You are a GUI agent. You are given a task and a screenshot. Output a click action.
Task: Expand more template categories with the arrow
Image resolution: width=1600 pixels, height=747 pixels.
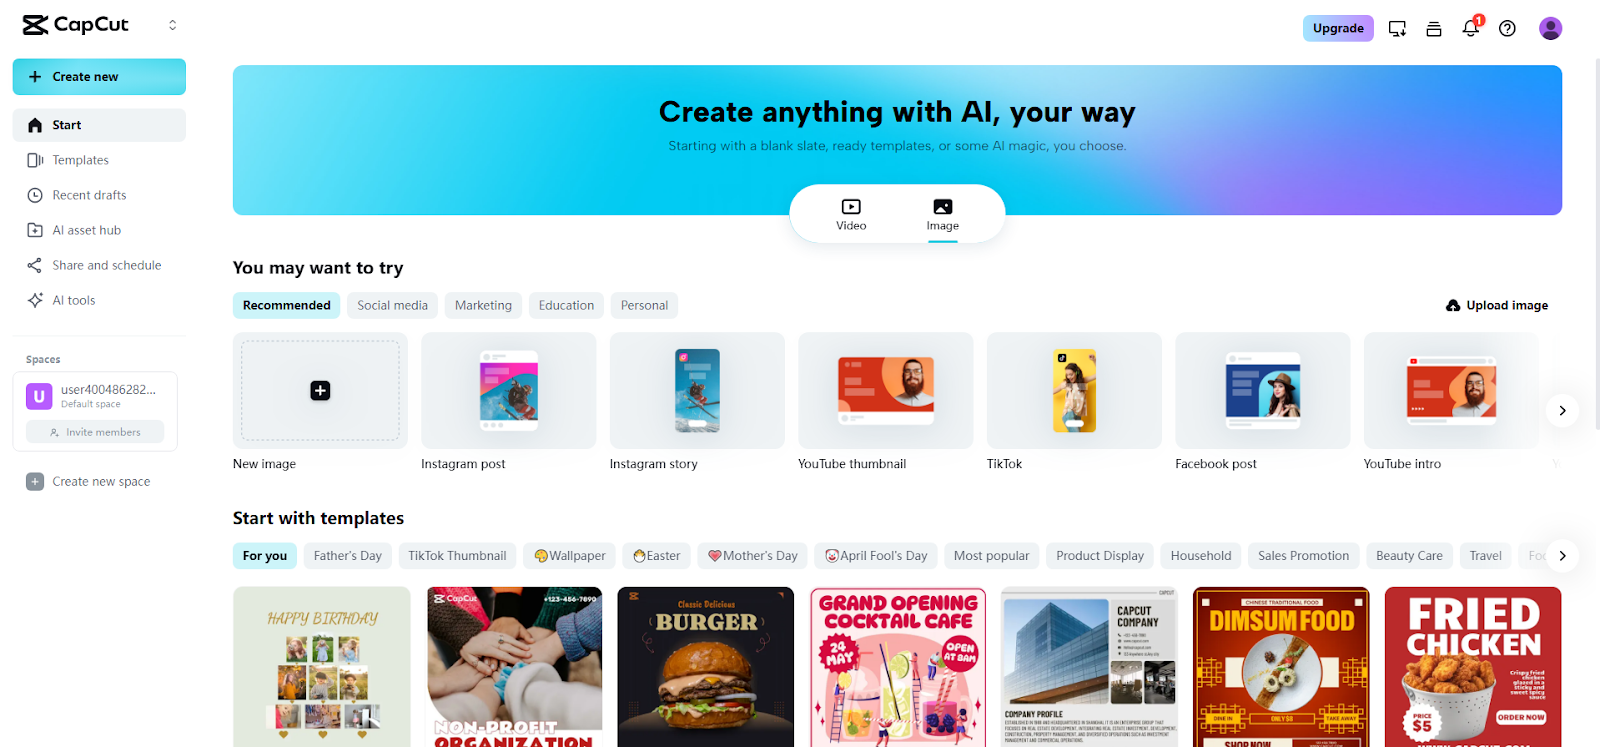[x=1562, y=555]
